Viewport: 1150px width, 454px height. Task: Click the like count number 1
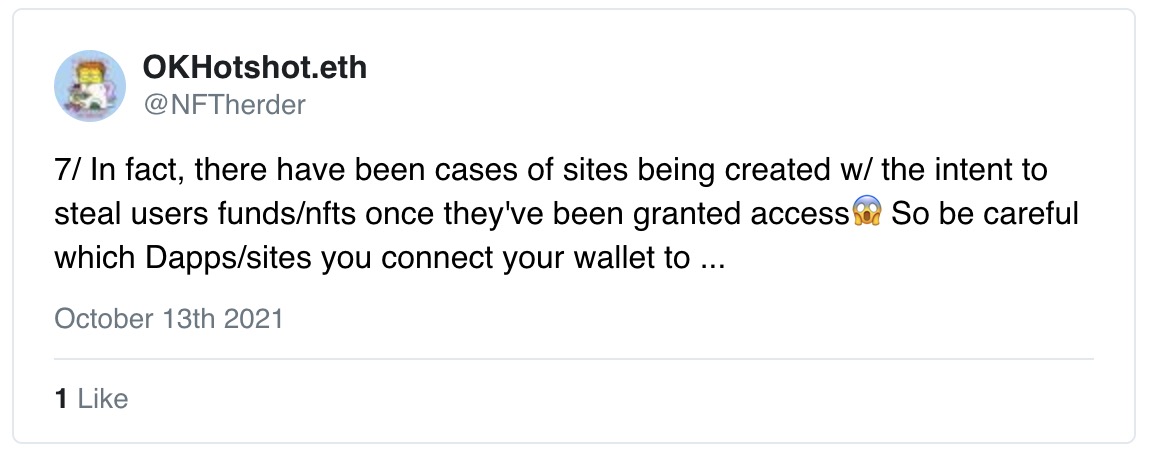click(x=62, y=399)
